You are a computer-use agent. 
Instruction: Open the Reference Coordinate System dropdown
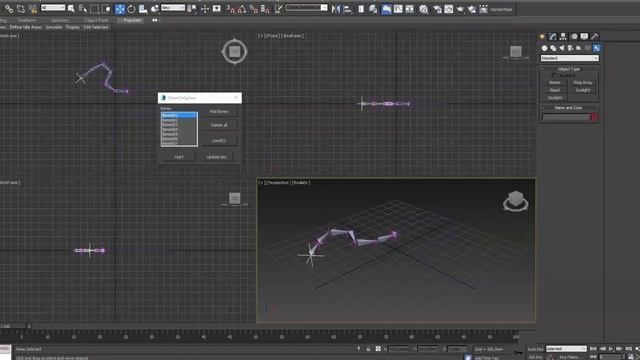[x=173, y=8]
